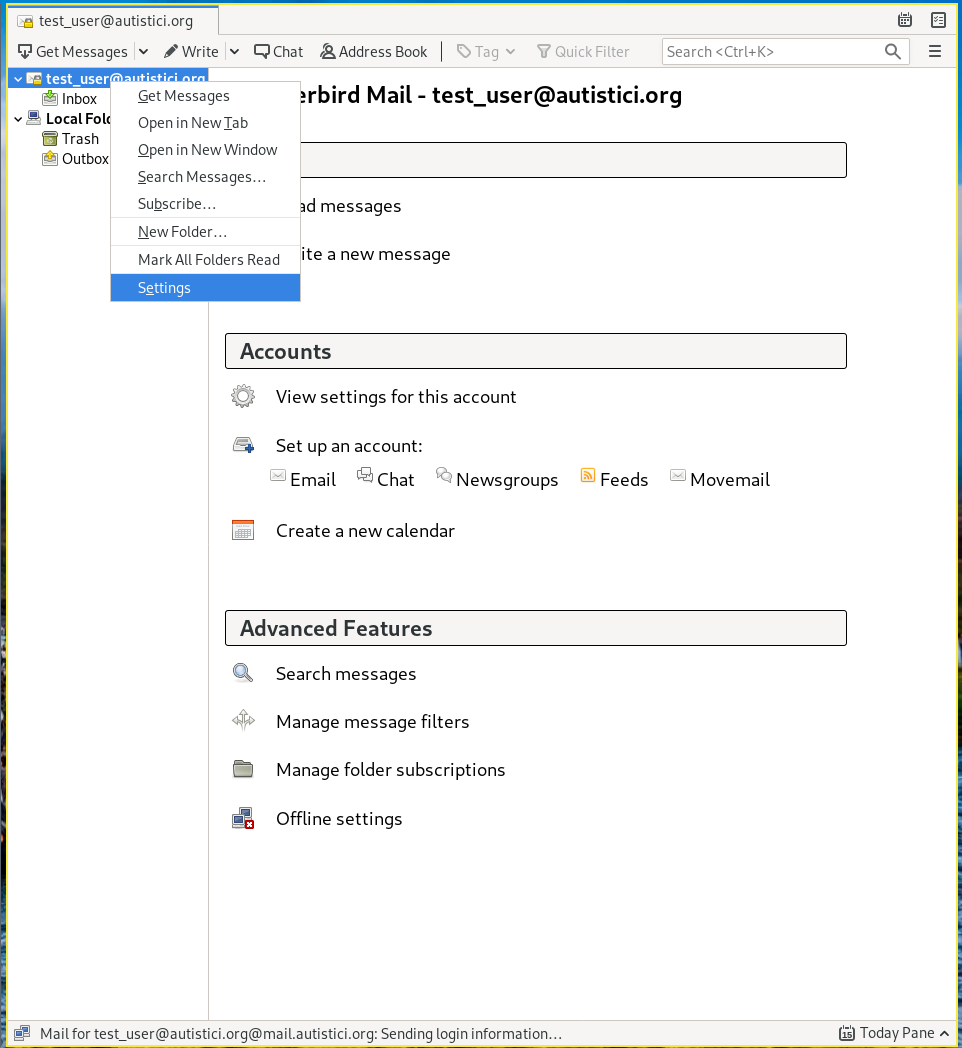Open Manage message filters
This screenshot has height=1048, width=962.
point(372,722)
